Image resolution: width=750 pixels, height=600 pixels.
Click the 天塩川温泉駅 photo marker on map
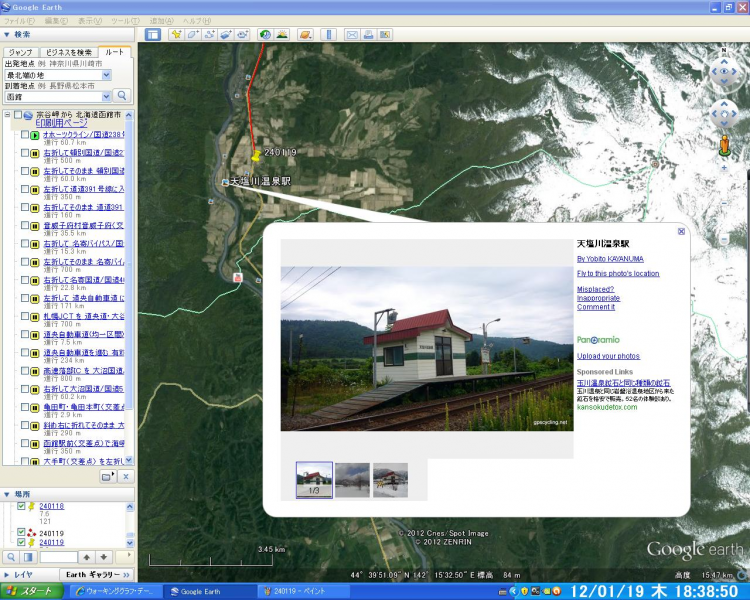225,182
